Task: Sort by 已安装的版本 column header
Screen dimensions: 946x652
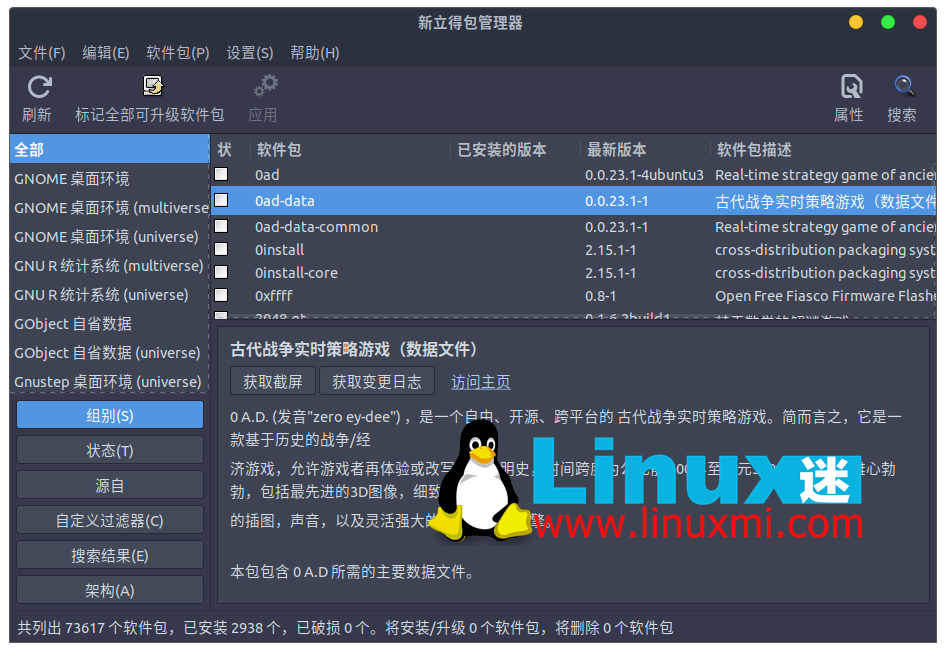Action: pyautogui.click(x=516, y=149)
